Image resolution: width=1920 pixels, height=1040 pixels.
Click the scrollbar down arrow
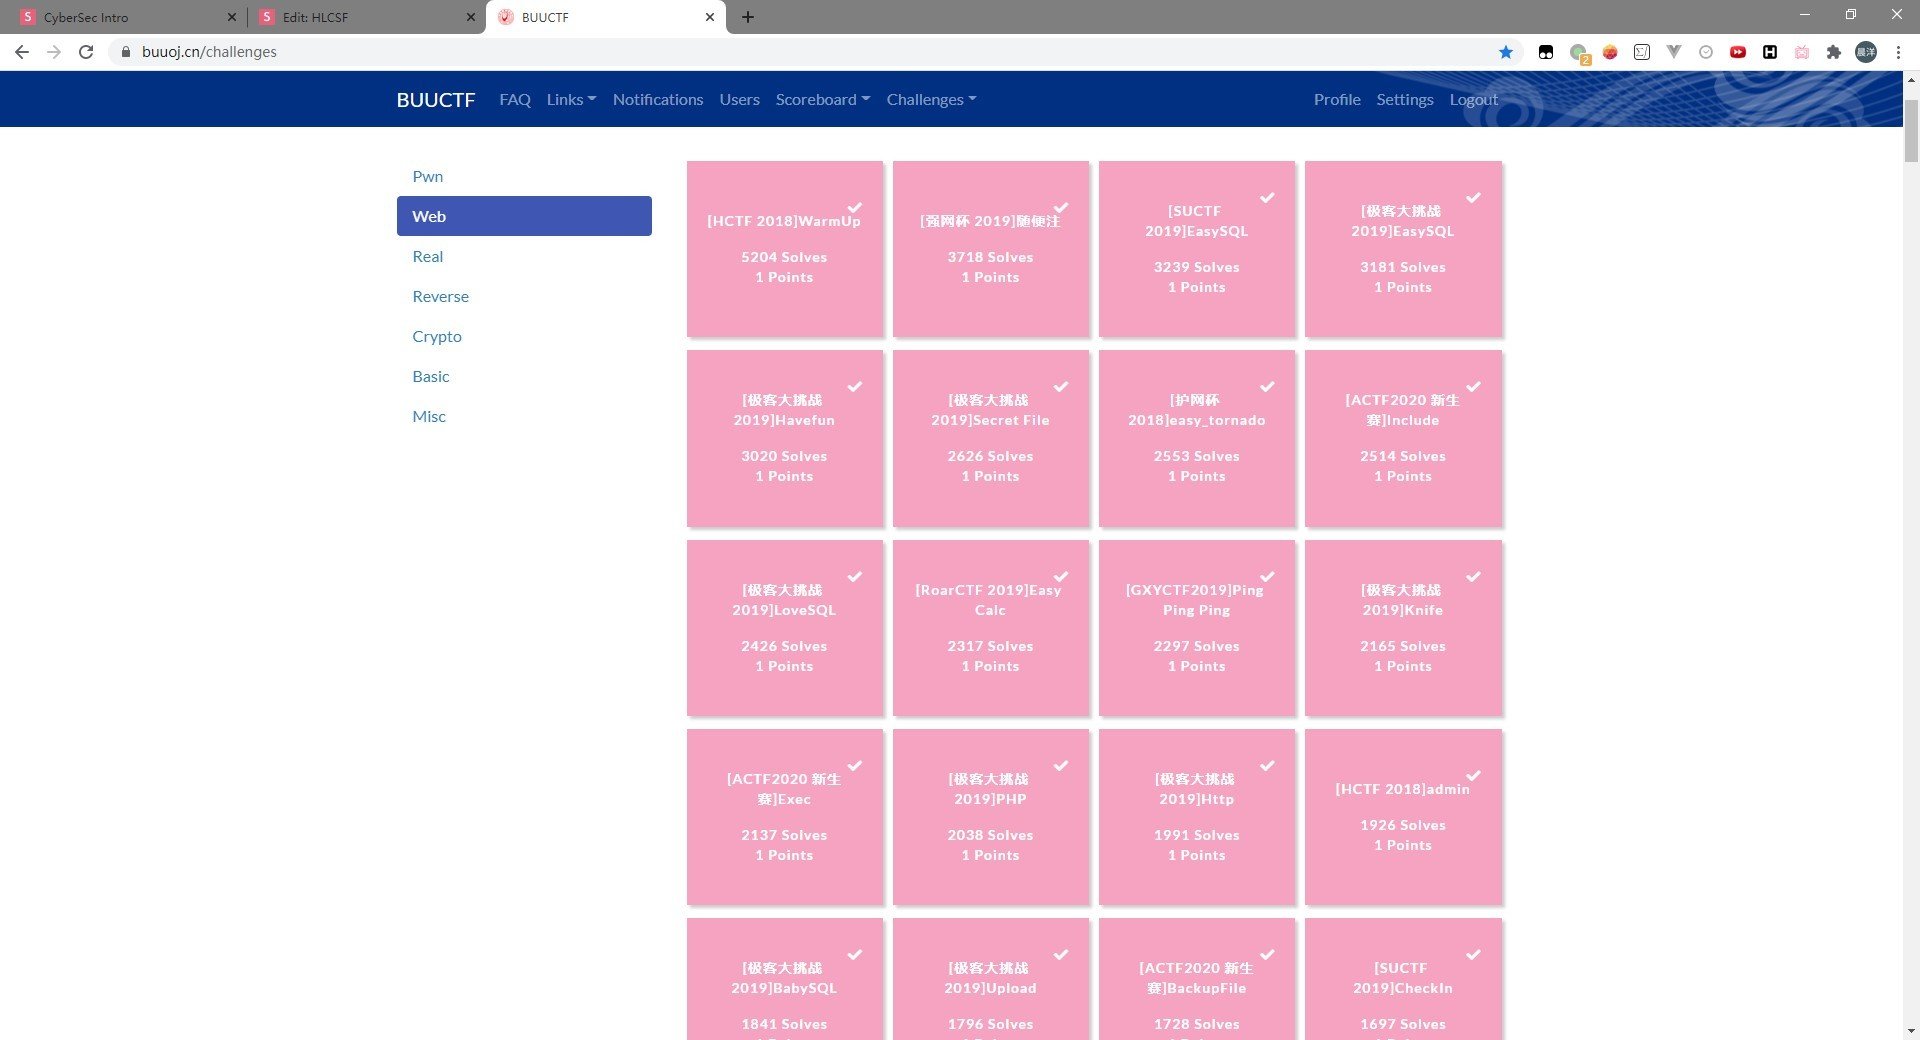pyautogui.click(x=1911, y=1031)
